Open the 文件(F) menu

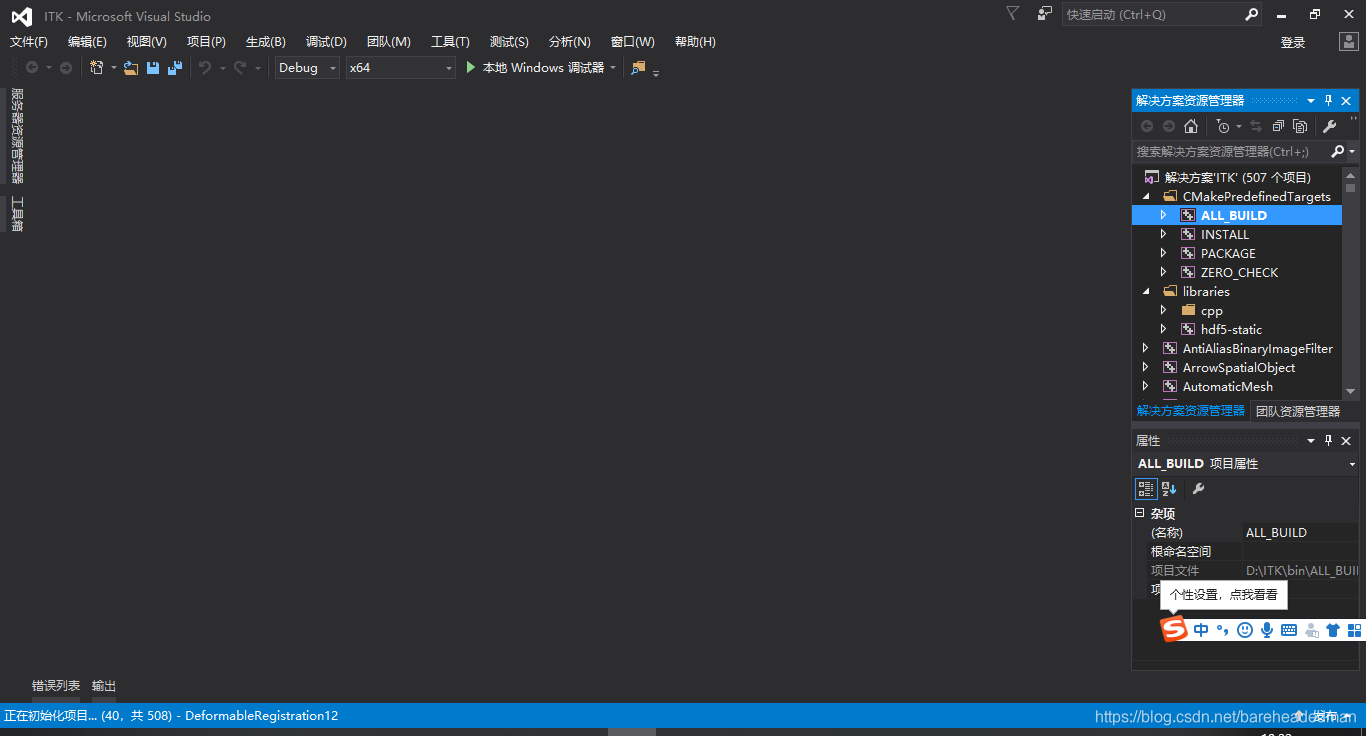coord(29,42)
